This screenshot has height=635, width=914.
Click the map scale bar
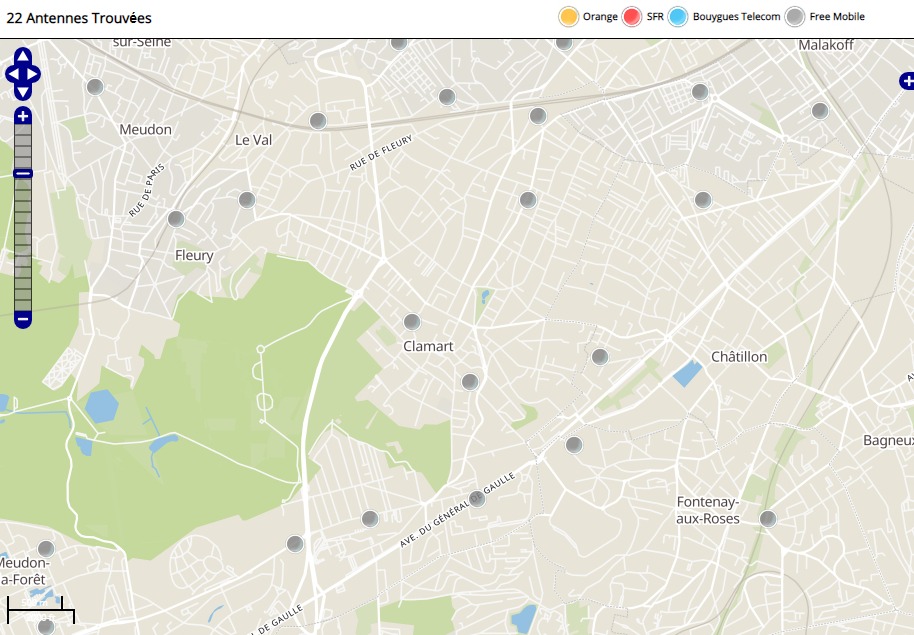pyautogui.click(x=40, y=607)
